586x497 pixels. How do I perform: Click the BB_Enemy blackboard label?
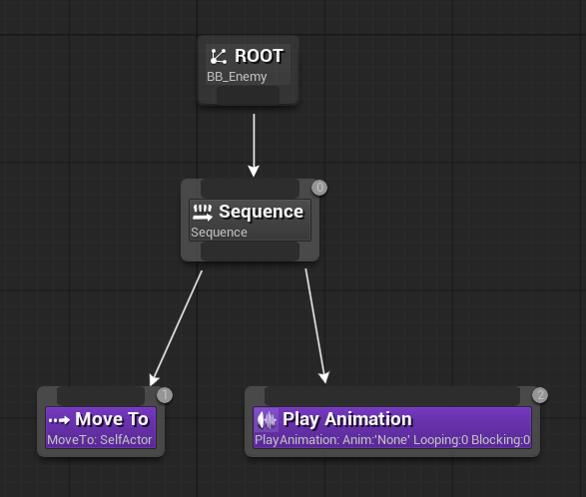click(x=237, y=77)
